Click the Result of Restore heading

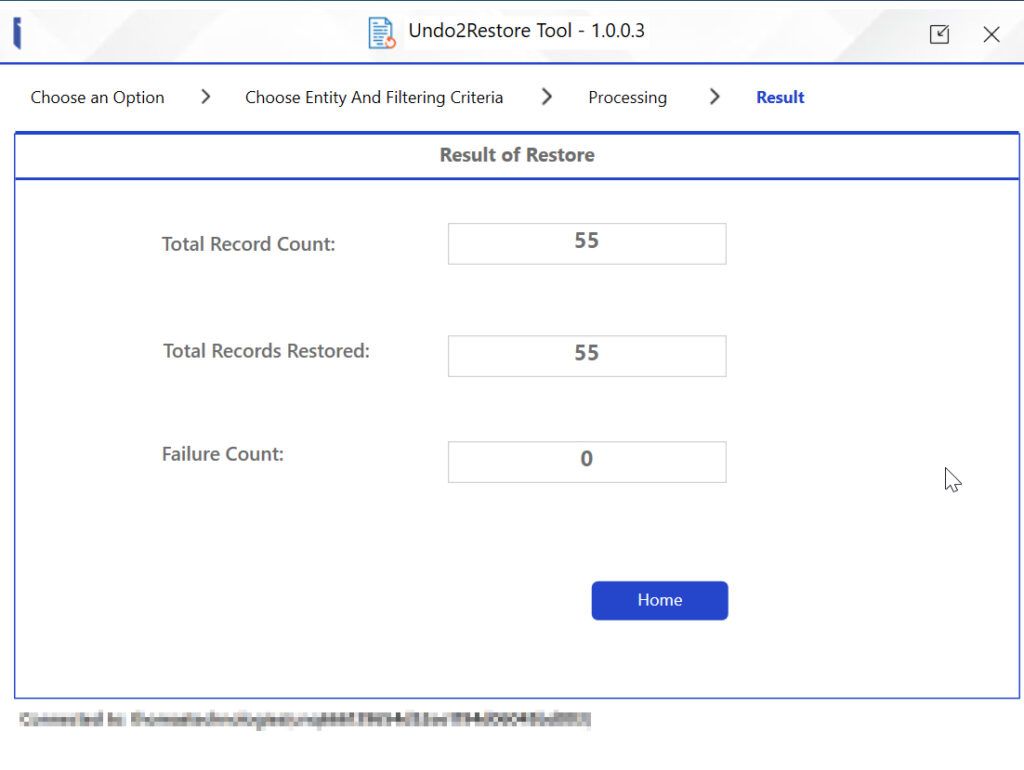click(x=517, y=155)
